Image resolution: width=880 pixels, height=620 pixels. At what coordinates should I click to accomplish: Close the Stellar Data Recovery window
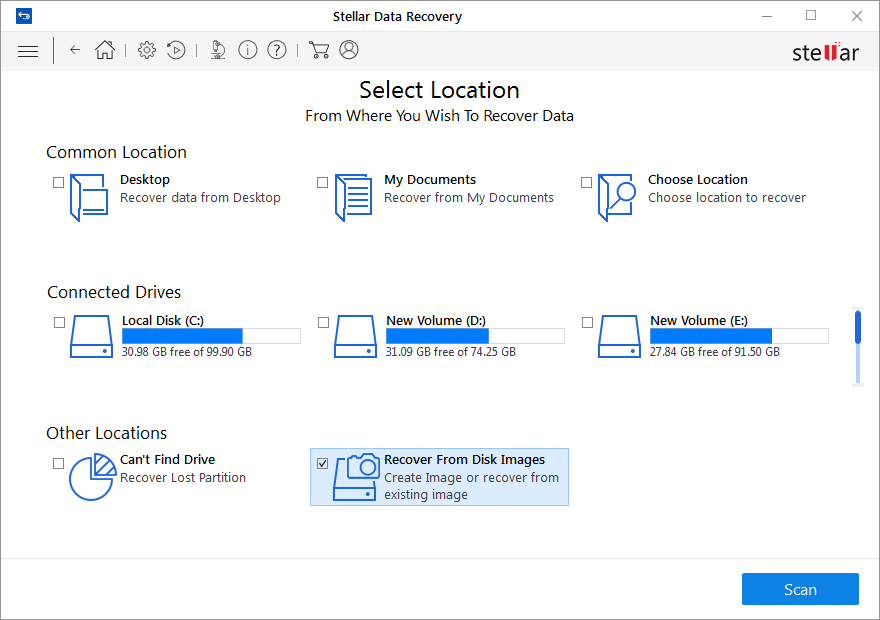click(856, 16)
